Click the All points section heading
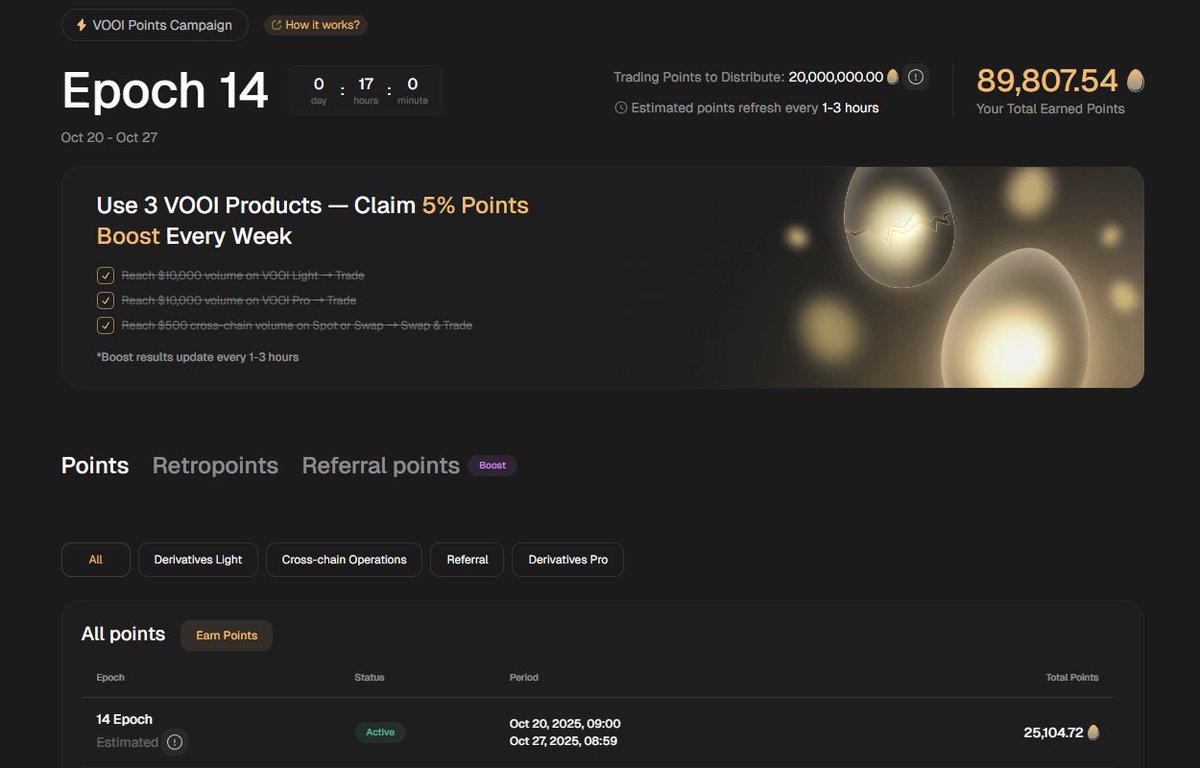The image size is (1200, 768). (123, 634)
